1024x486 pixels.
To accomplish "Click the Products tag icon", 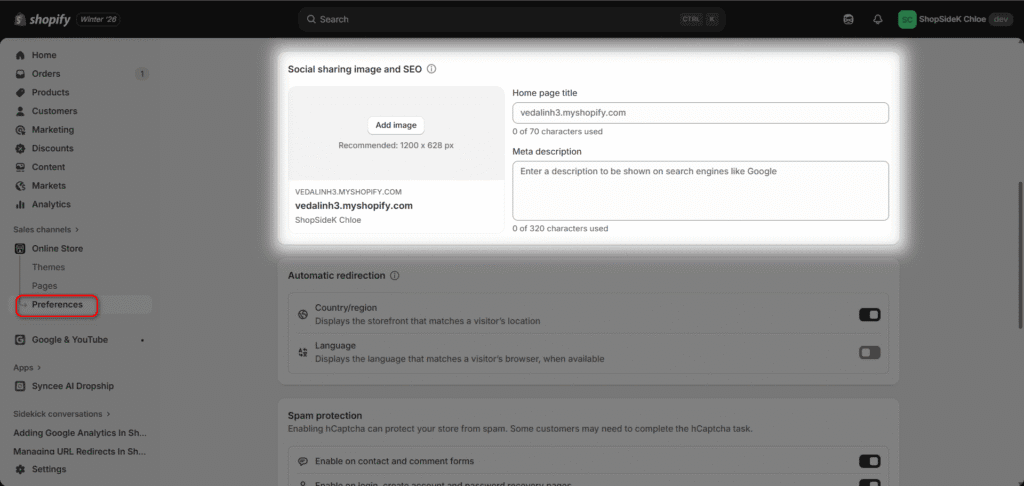I will pyautogui.click(x=20, y=93).
